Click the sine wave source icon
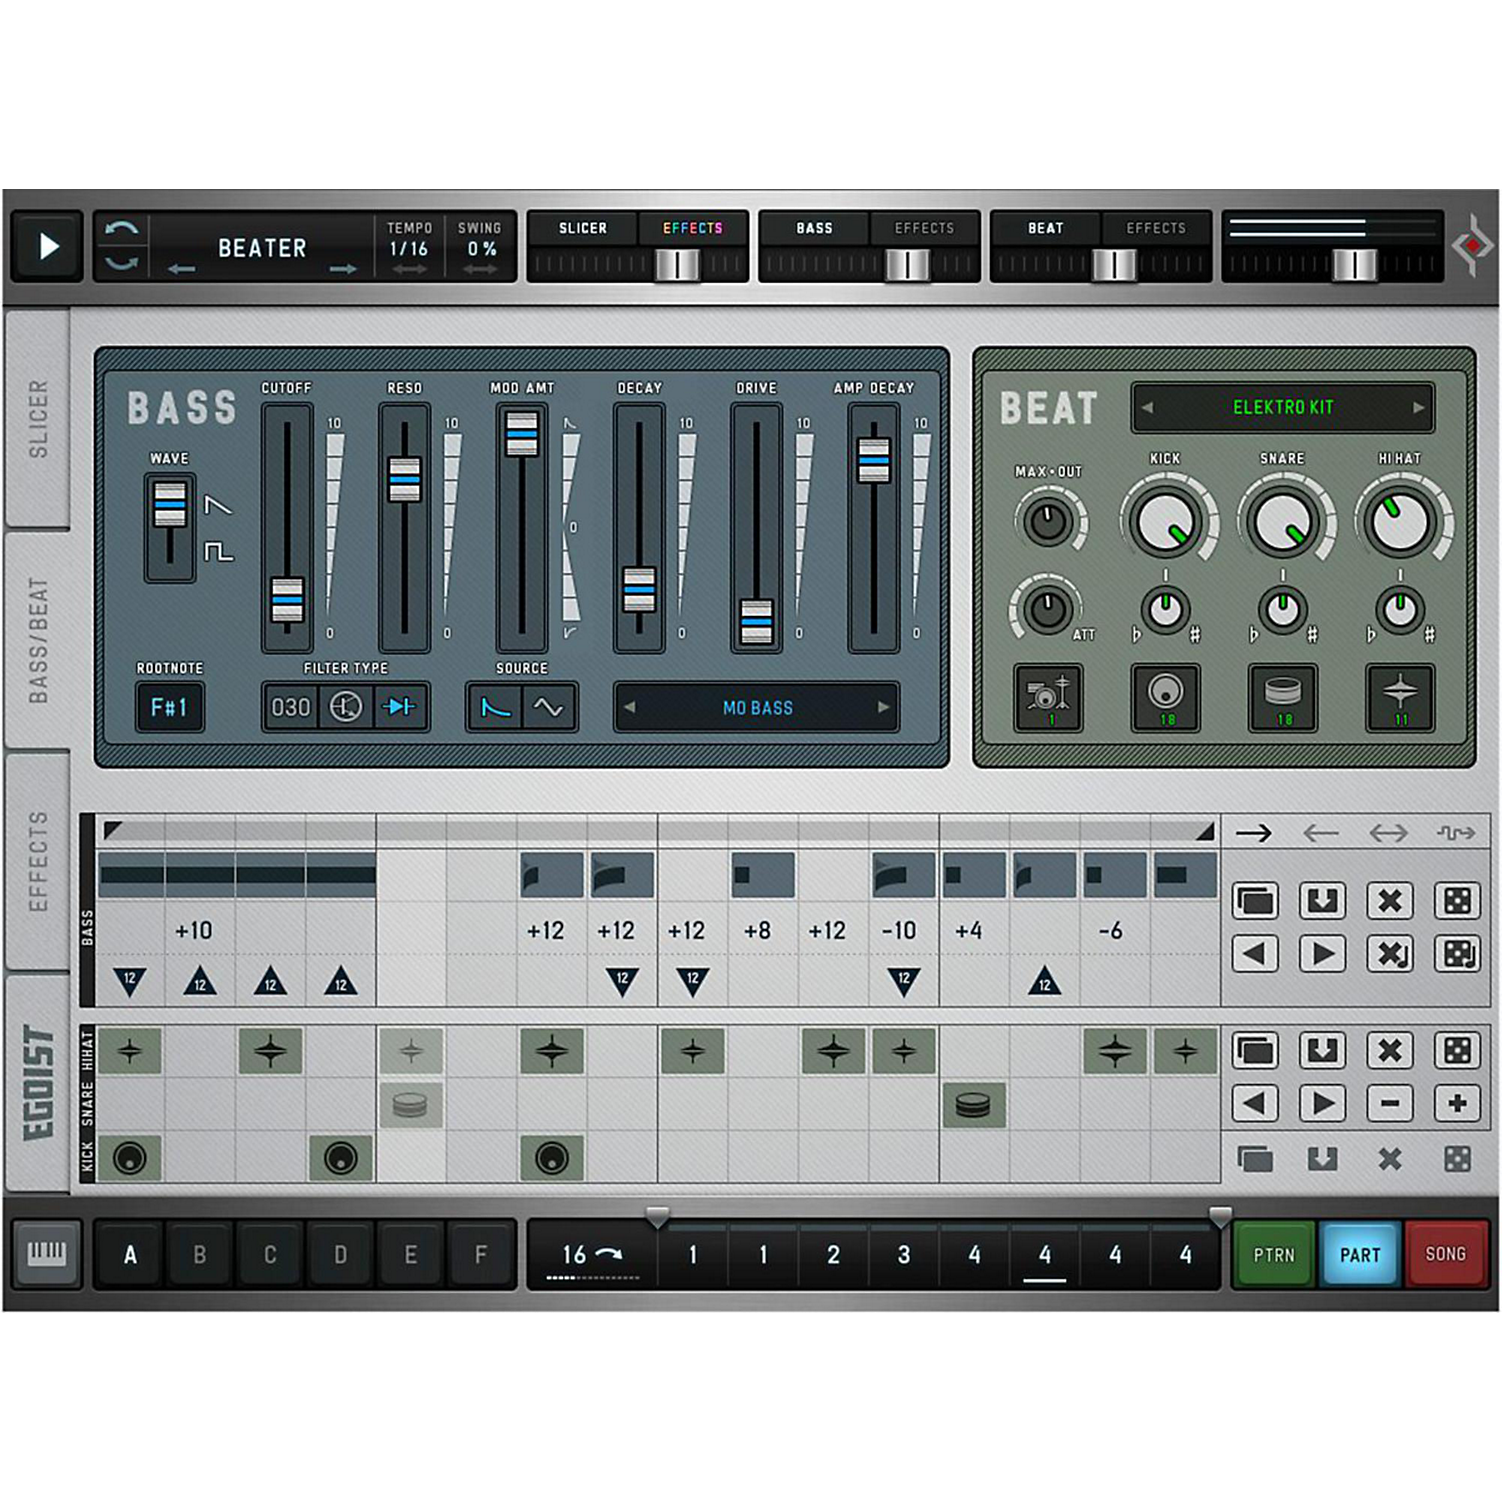Viewport: 1502px width, 1502px height. coord(548,707)
